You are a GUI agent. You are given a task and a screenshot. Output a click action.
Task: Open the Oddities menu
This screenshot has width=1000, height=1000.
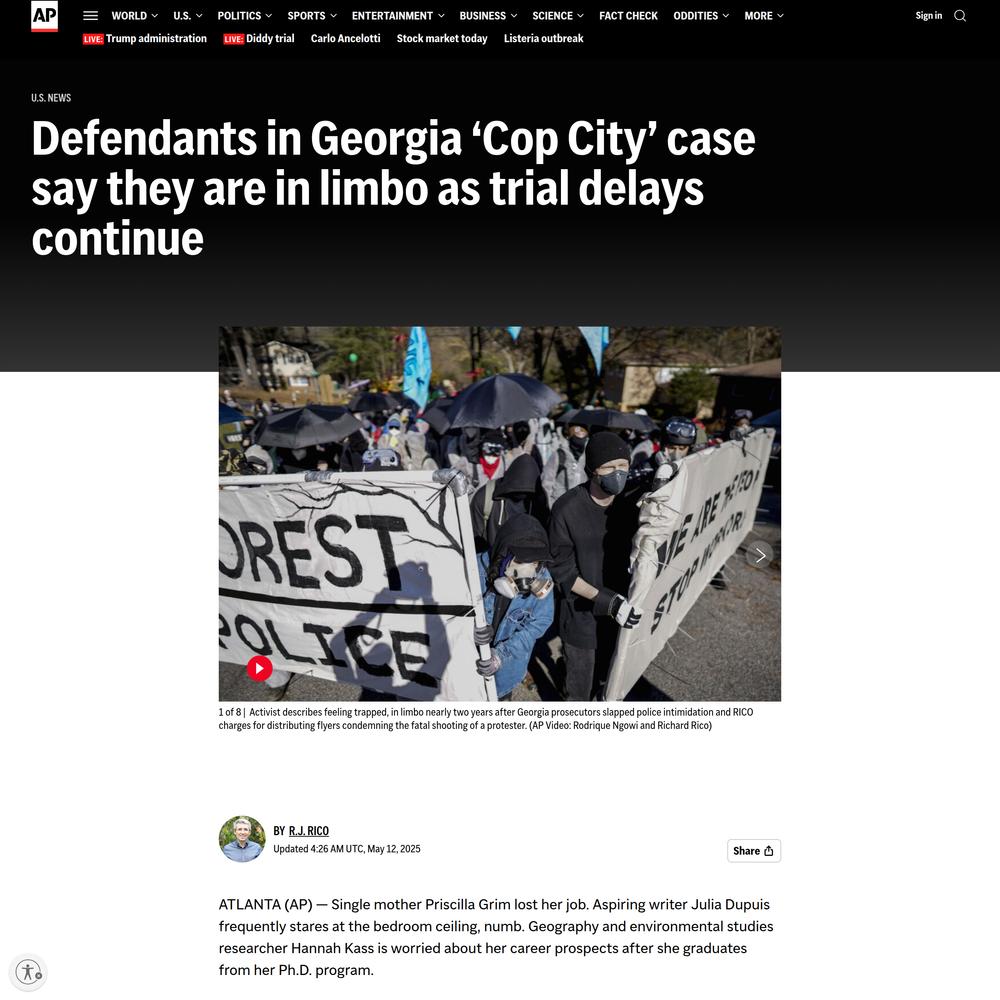click(701, 15)
